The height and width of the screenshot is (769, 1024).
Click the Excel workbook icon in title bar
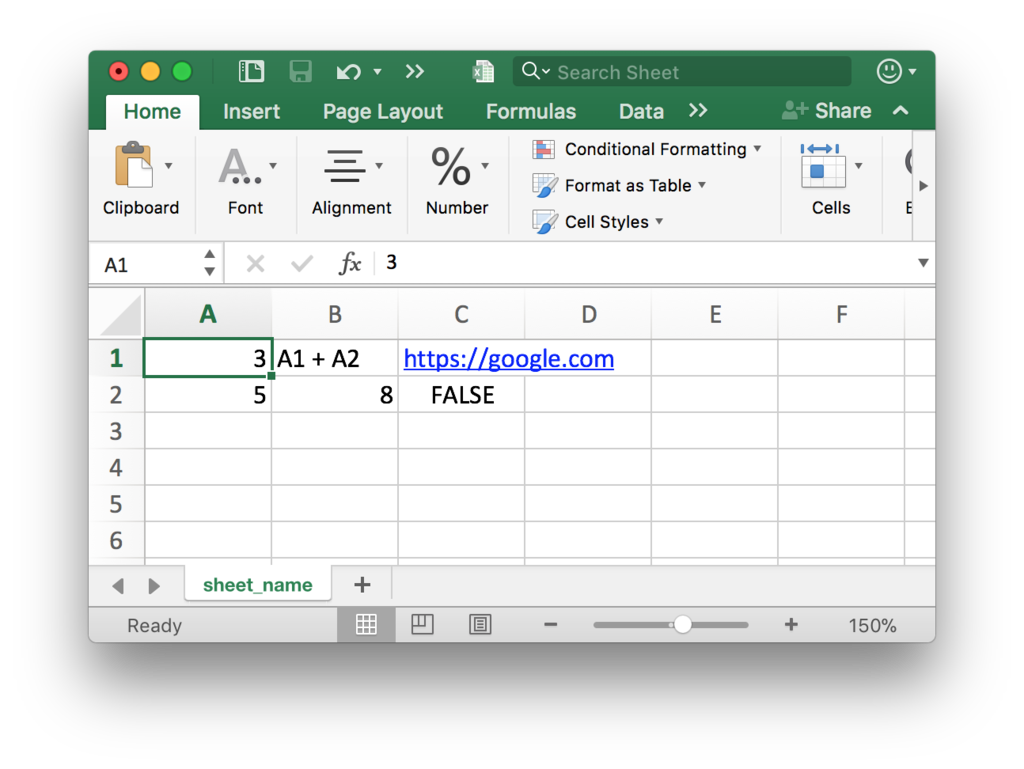coord(483,71)
